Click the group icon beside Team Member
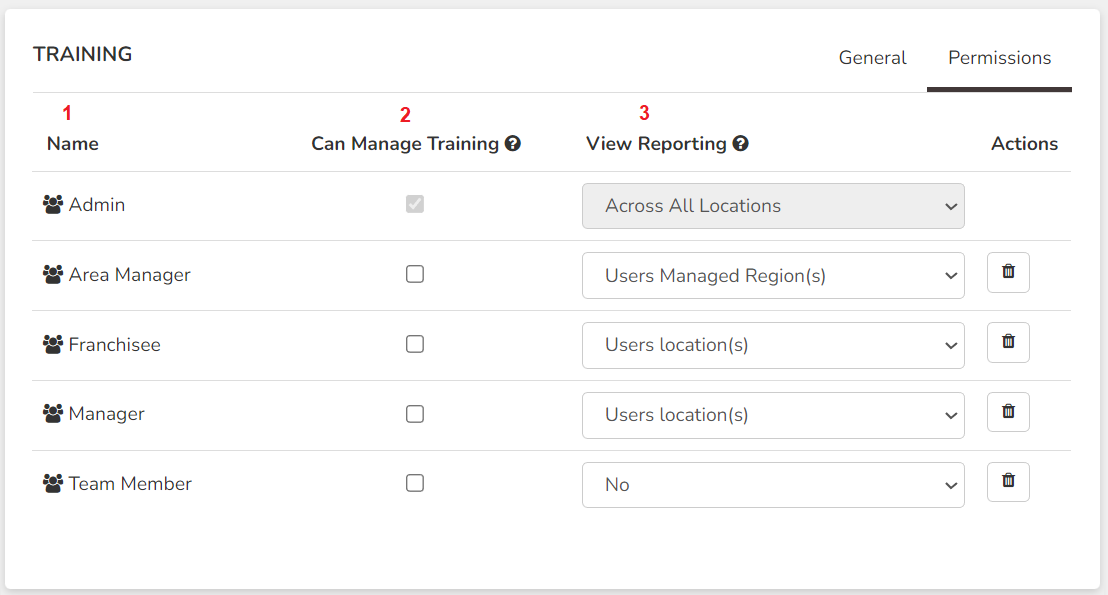The width and height of the screenshot is (1108, 595). tap(52, 484)
